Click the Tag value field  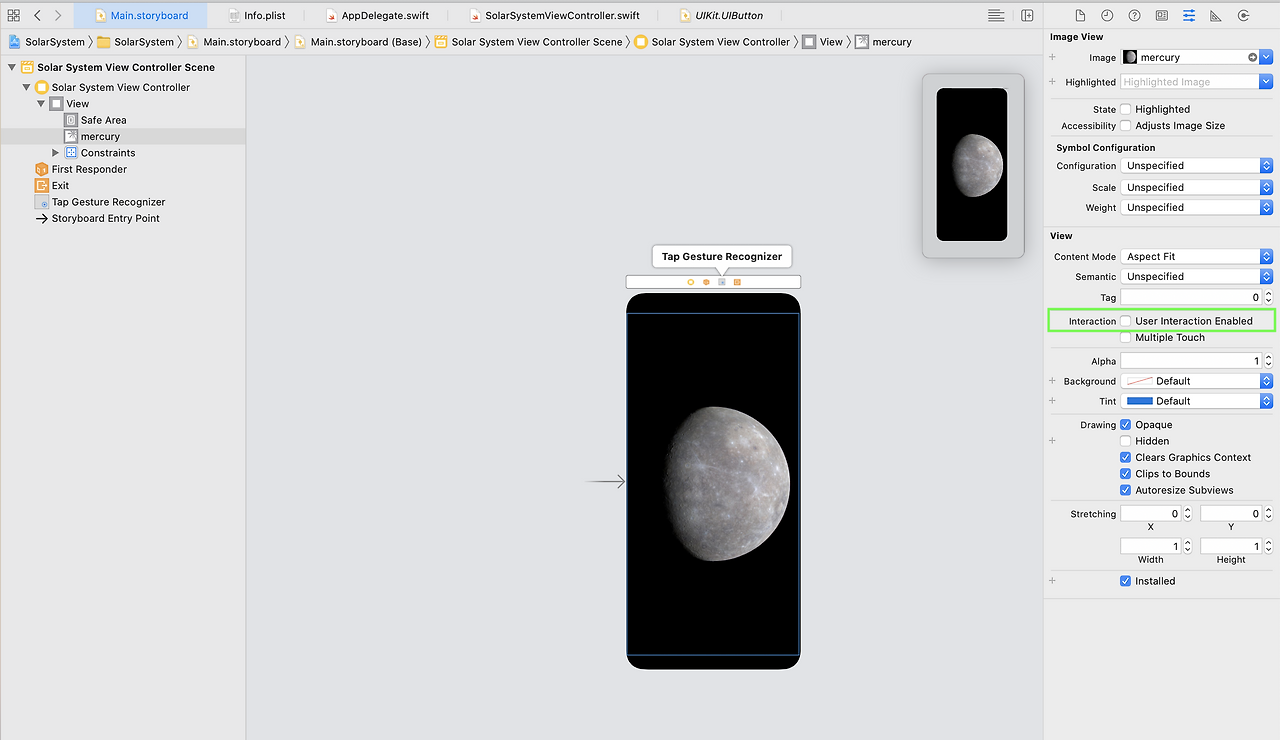[1191, 298]
